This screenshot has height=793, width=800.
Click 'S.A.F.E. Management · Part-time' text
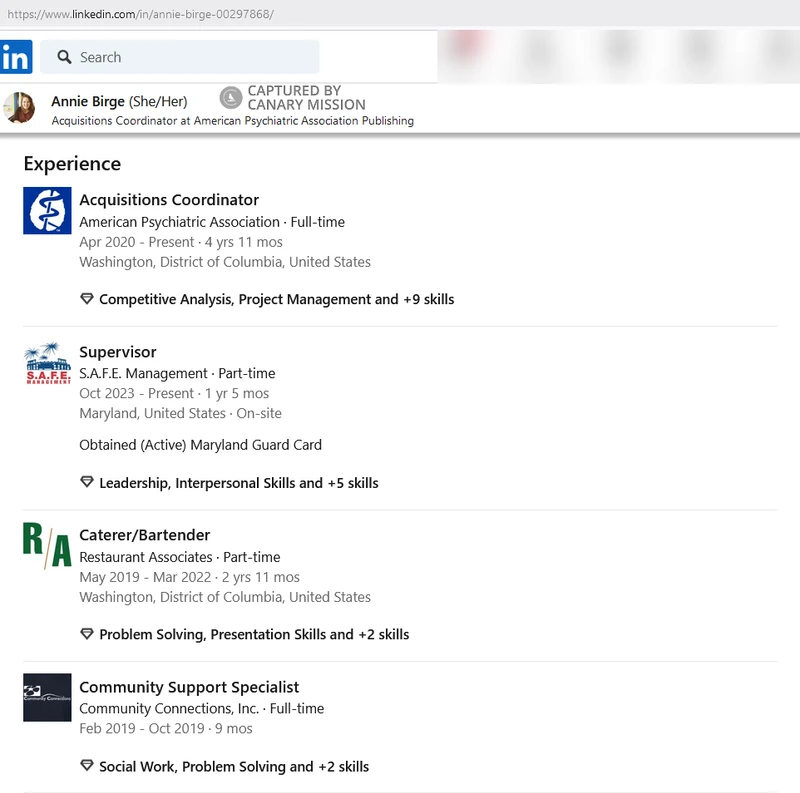click(x=177, y=373)
